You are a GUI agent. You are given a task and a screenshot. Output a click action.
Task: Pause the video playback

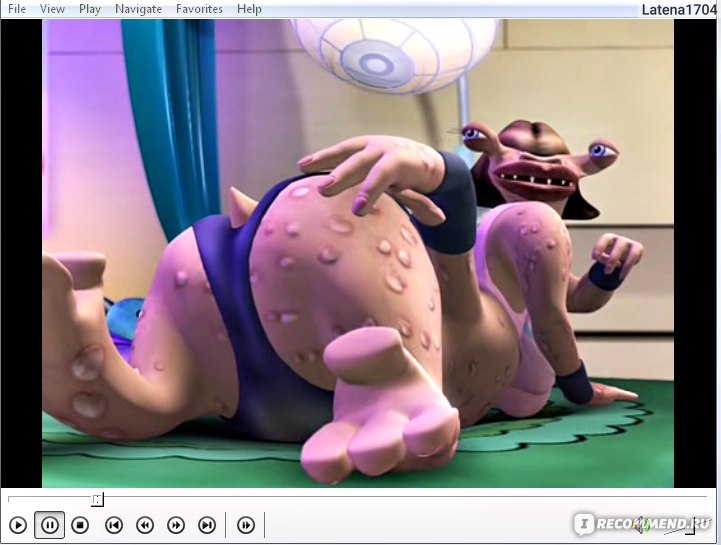[x=49, y=525]
